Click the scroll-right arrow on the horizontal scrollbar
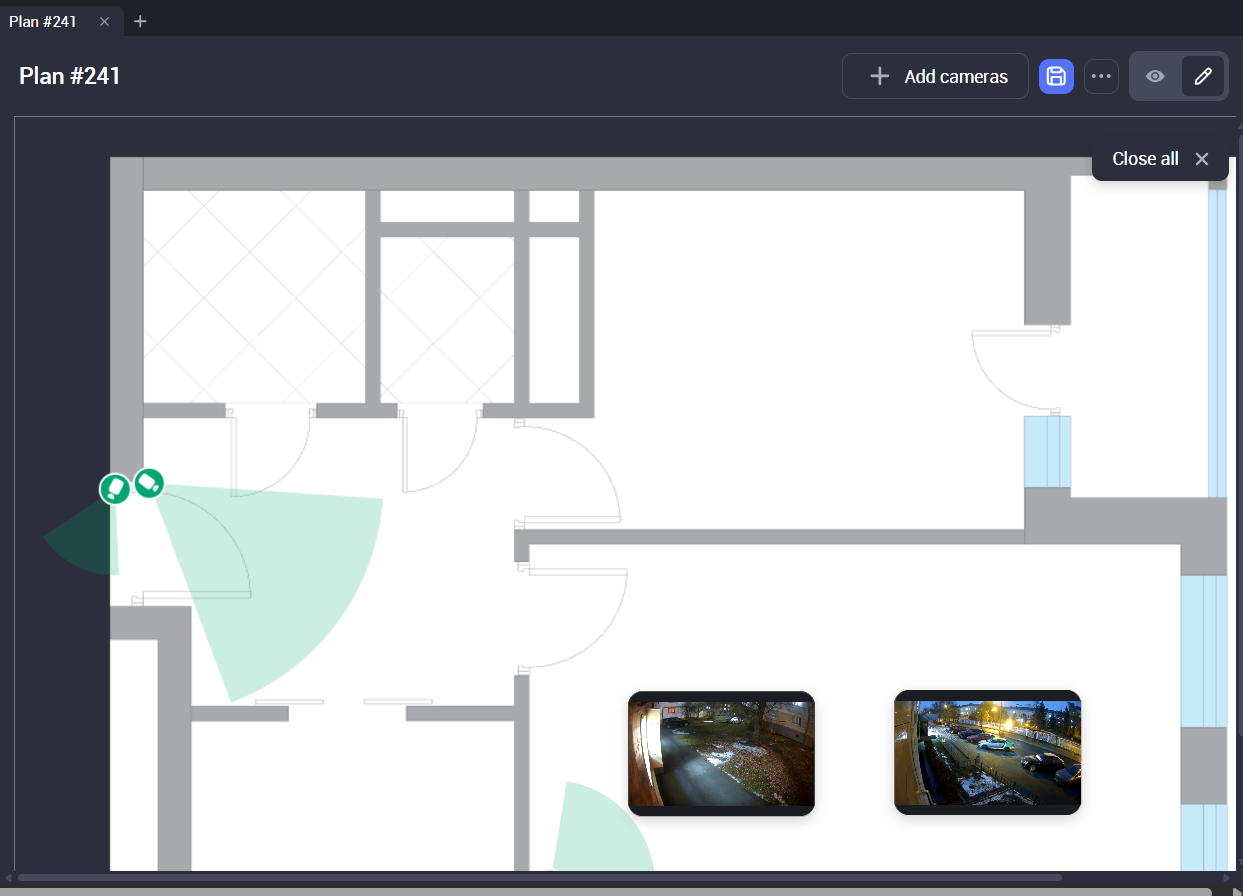Viewport: 1243px width, 896px height. (1225, 878)
